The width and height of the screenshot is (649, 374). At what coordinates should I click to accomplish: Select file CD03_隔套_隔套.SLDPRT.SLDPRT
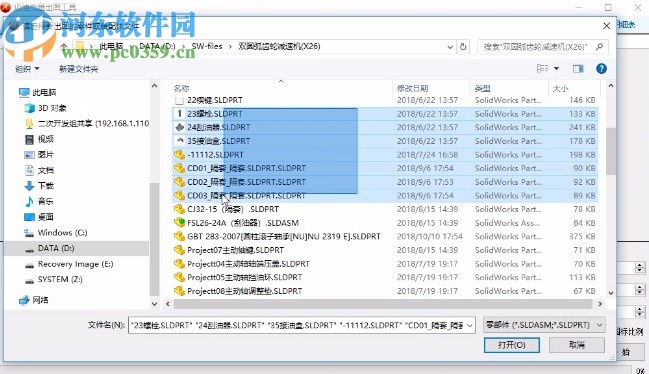click(x=384, y=195)
